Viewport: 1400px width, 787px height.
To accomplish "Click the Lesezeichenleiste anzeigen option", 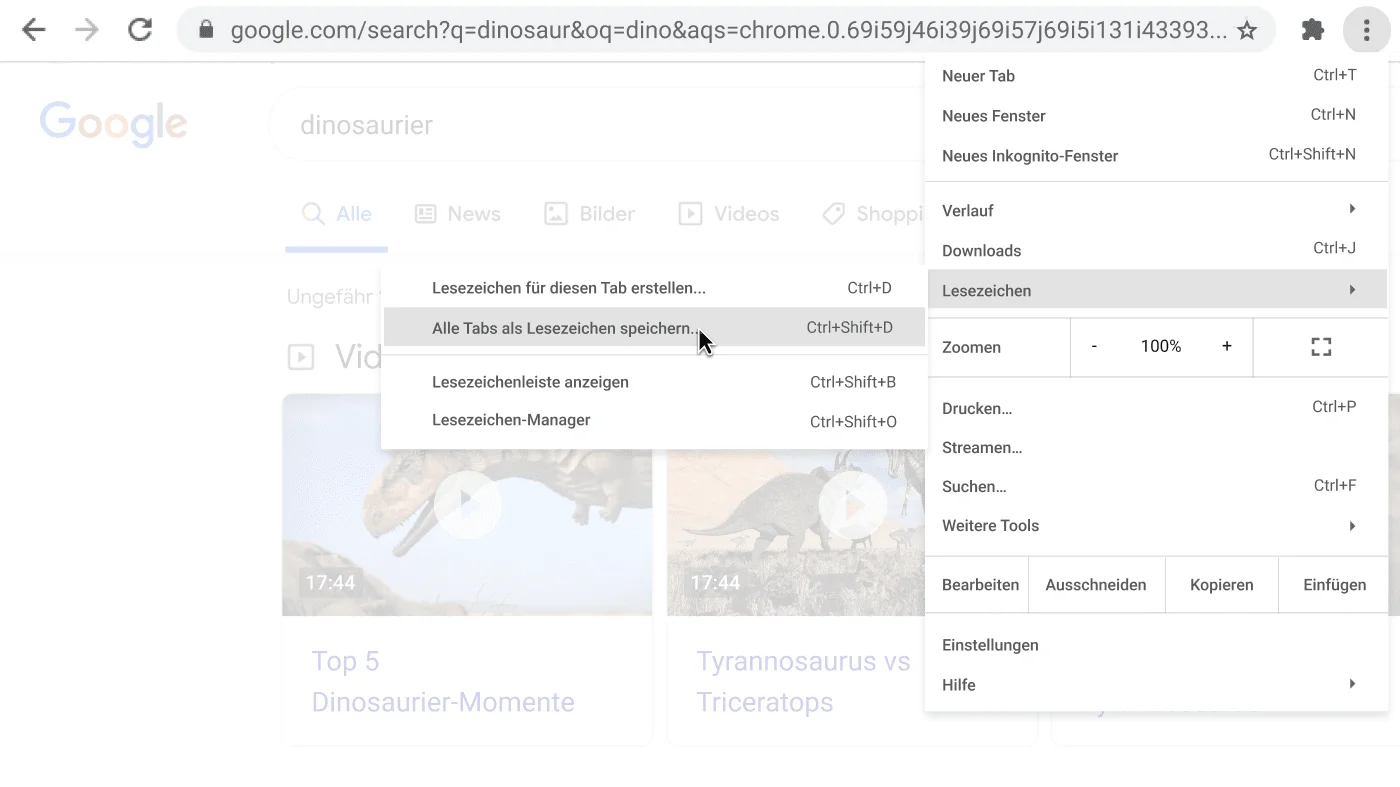I will 530,382.
